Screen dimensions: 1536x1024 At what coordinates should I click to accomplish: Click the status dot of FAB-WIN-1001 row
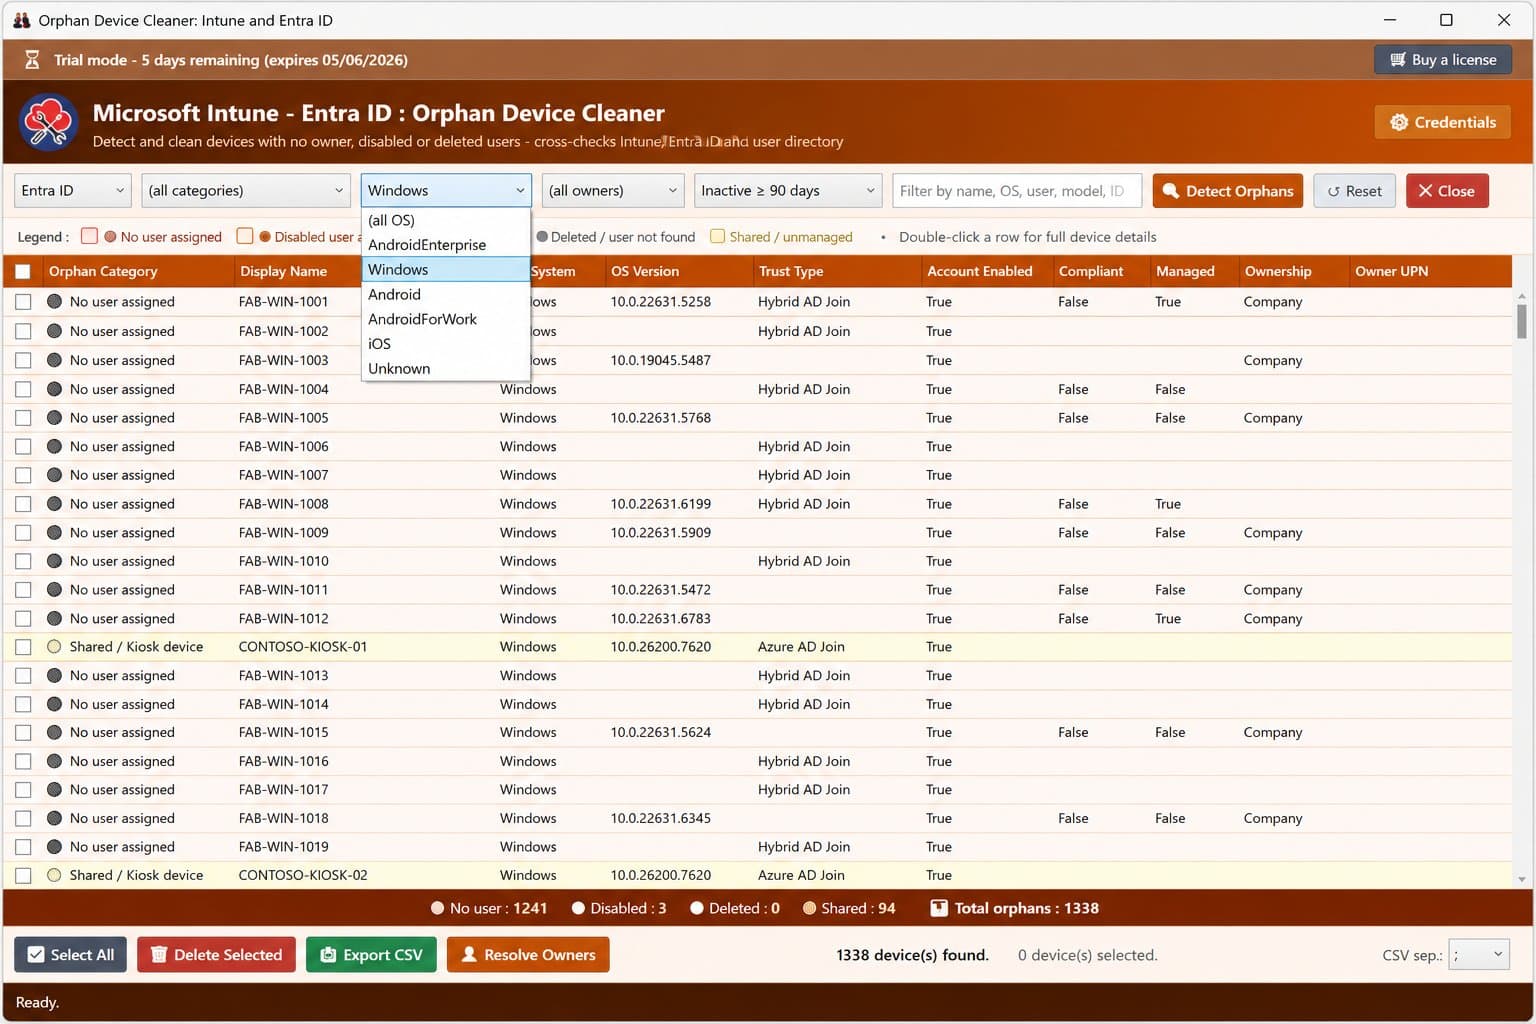54,302
